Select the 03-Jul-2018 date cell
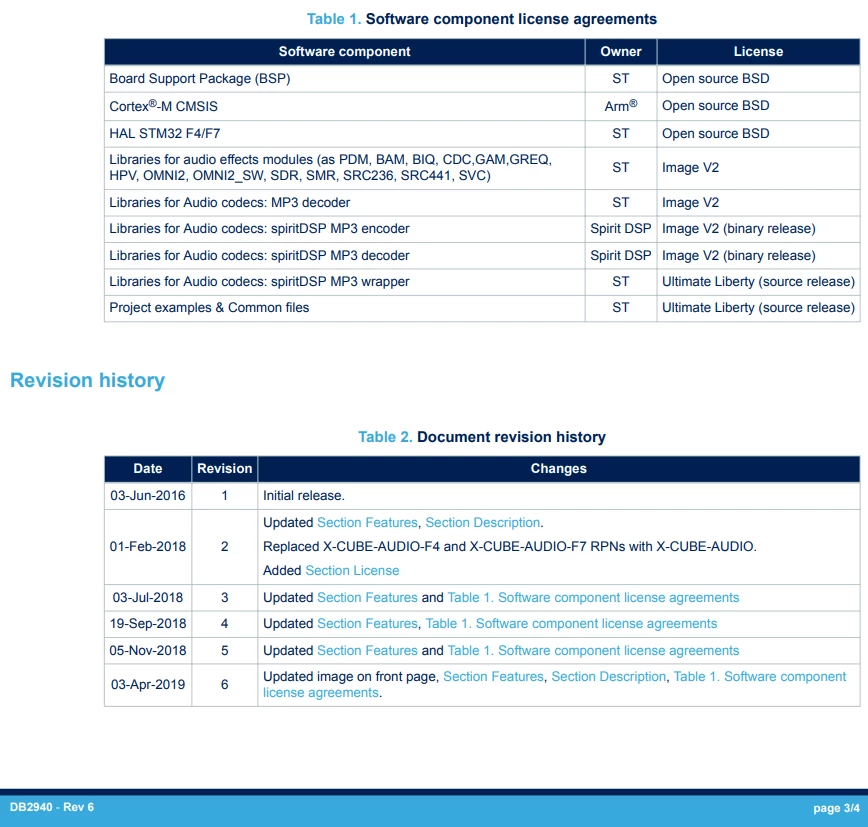 (x=148, y=597)
